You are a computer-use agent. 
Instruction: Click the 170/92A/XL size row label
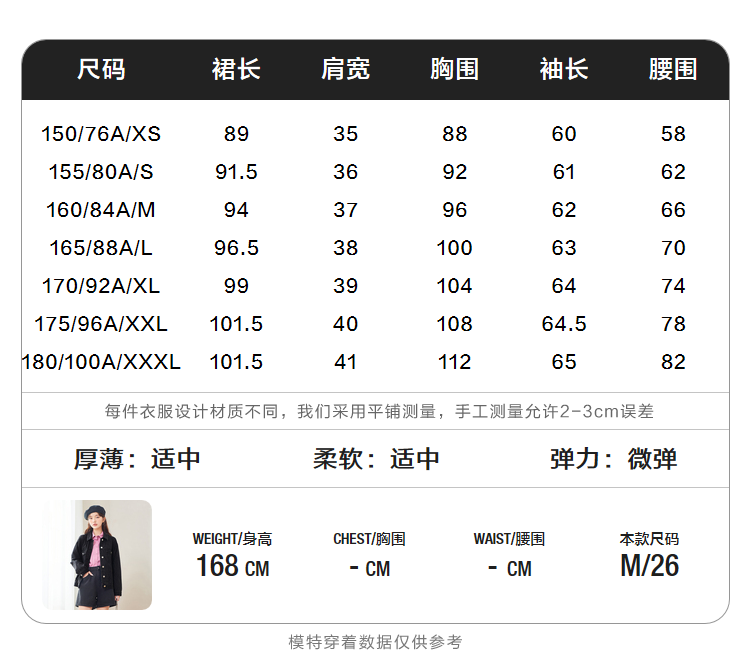point(101,286)
